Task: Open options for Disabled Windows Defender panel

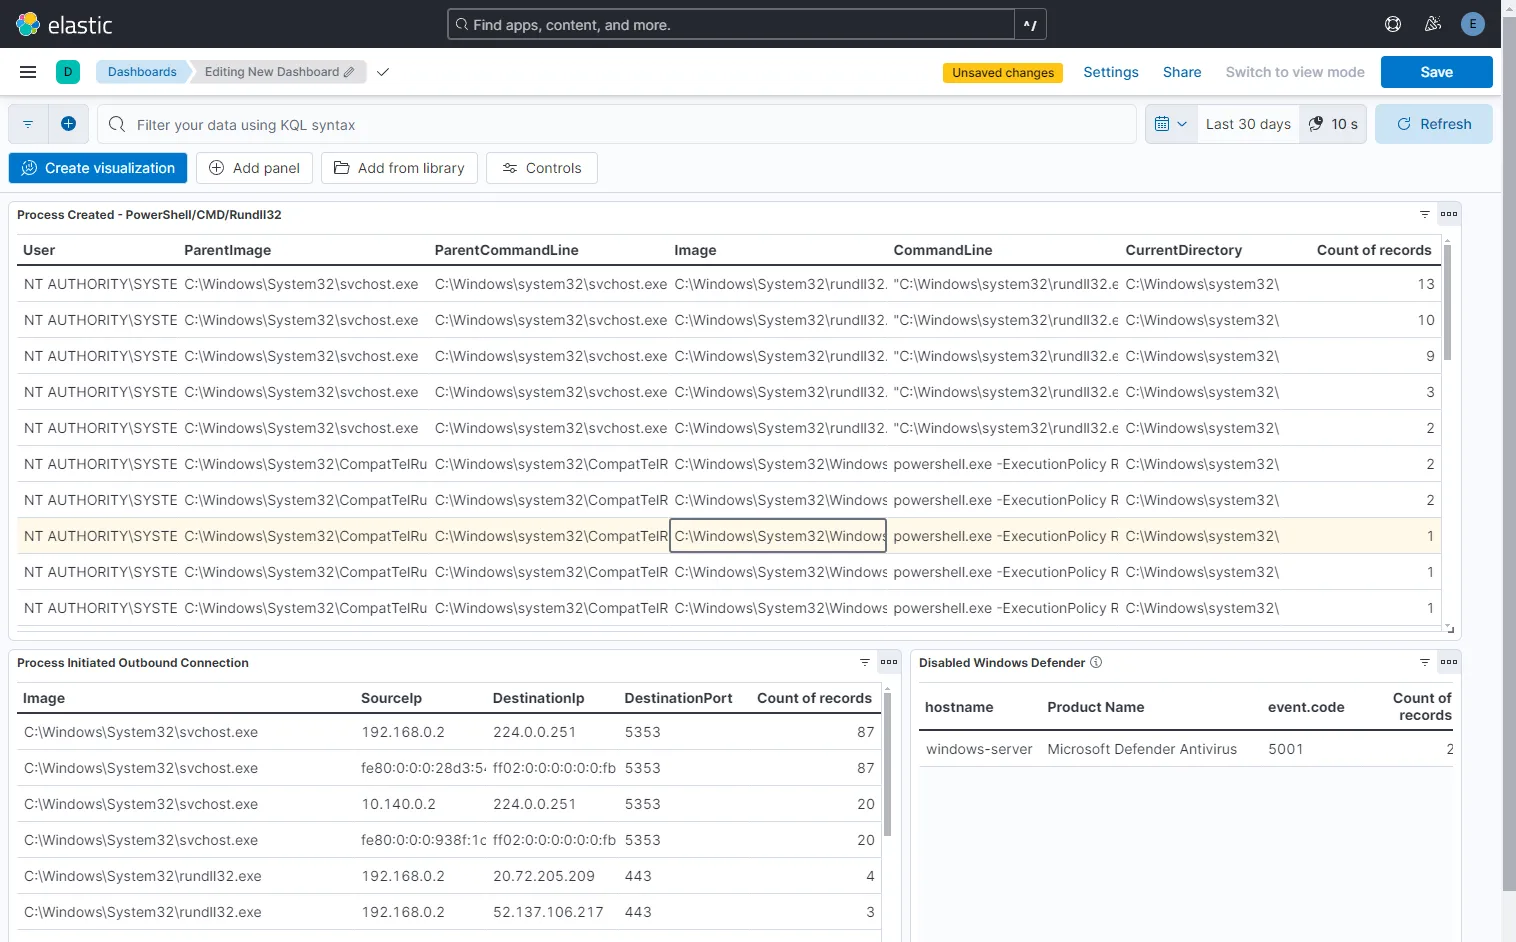Action: (1448, 662)
